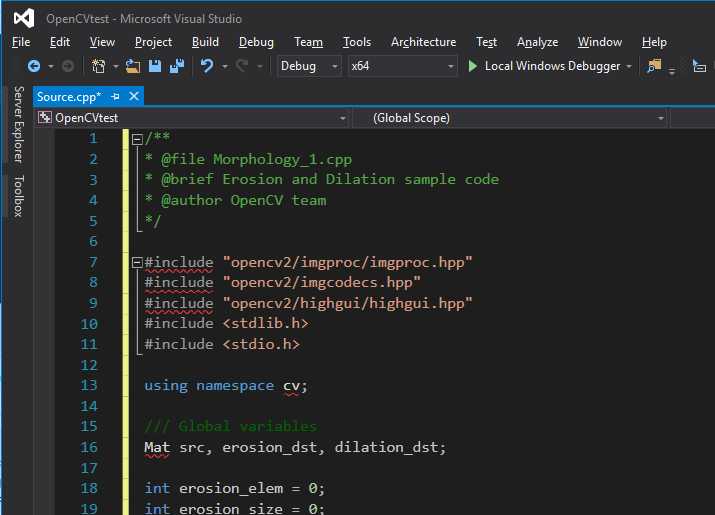This screenshot has height=515, width=715.
Task: Click the imgcodecs.hpp include string
Action: [x=321, y=282]
